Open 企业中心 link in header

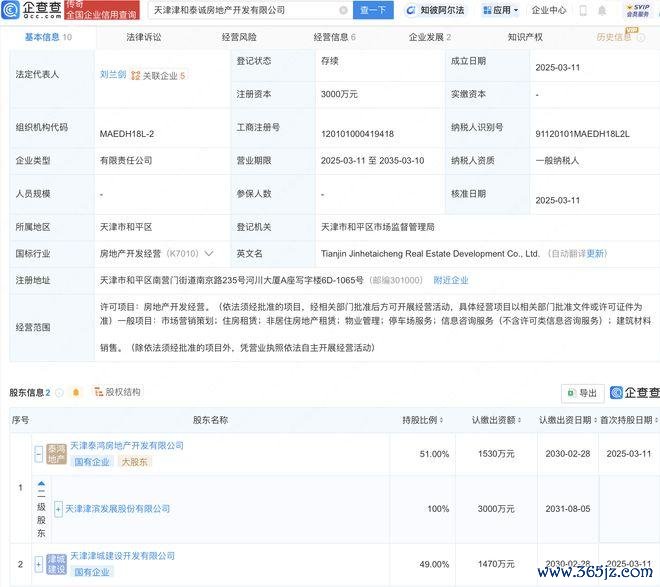pyautogui.click(x=549, y=10)
